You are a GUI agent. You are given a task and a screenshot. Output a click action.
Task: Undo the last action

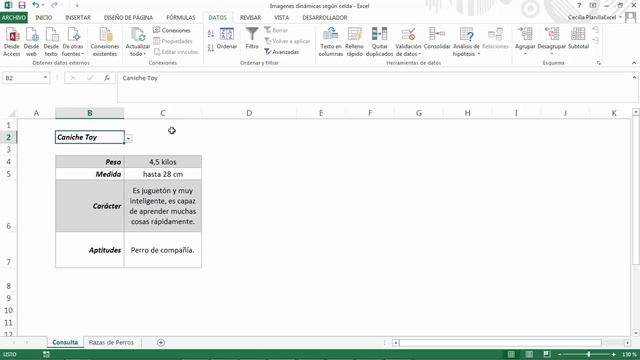[x=36, y=5]
